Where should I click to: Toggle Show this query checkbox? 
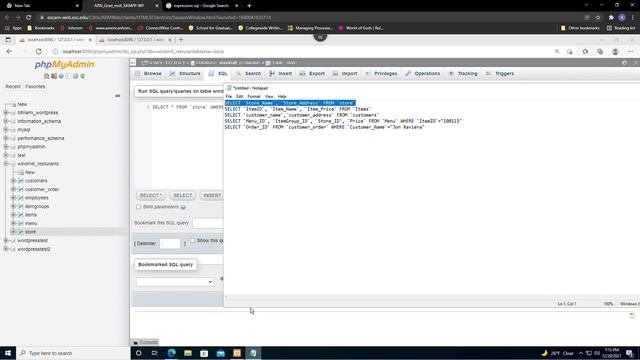tap(192, 240)
